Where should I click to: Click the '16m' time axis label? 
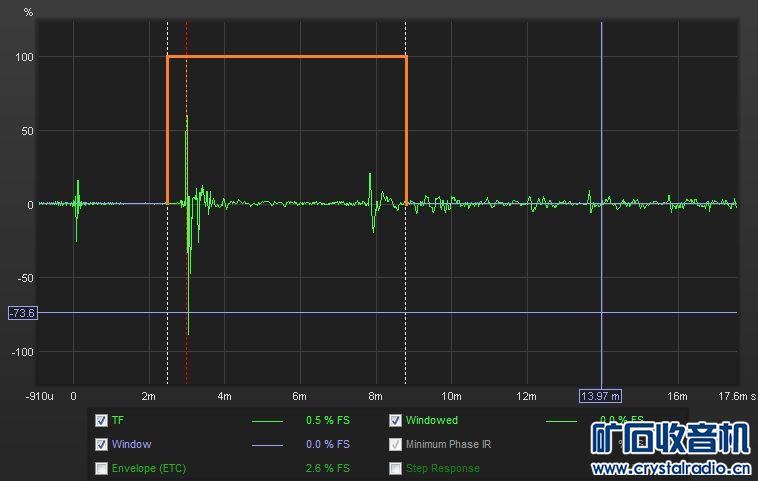677,396
